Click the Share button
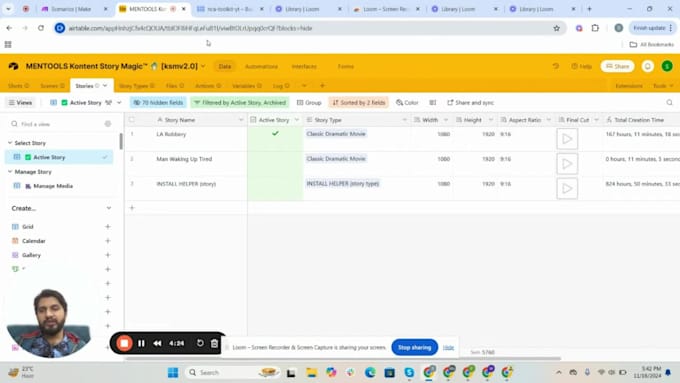This screenshot has width=680, height=383. (617, 66)
